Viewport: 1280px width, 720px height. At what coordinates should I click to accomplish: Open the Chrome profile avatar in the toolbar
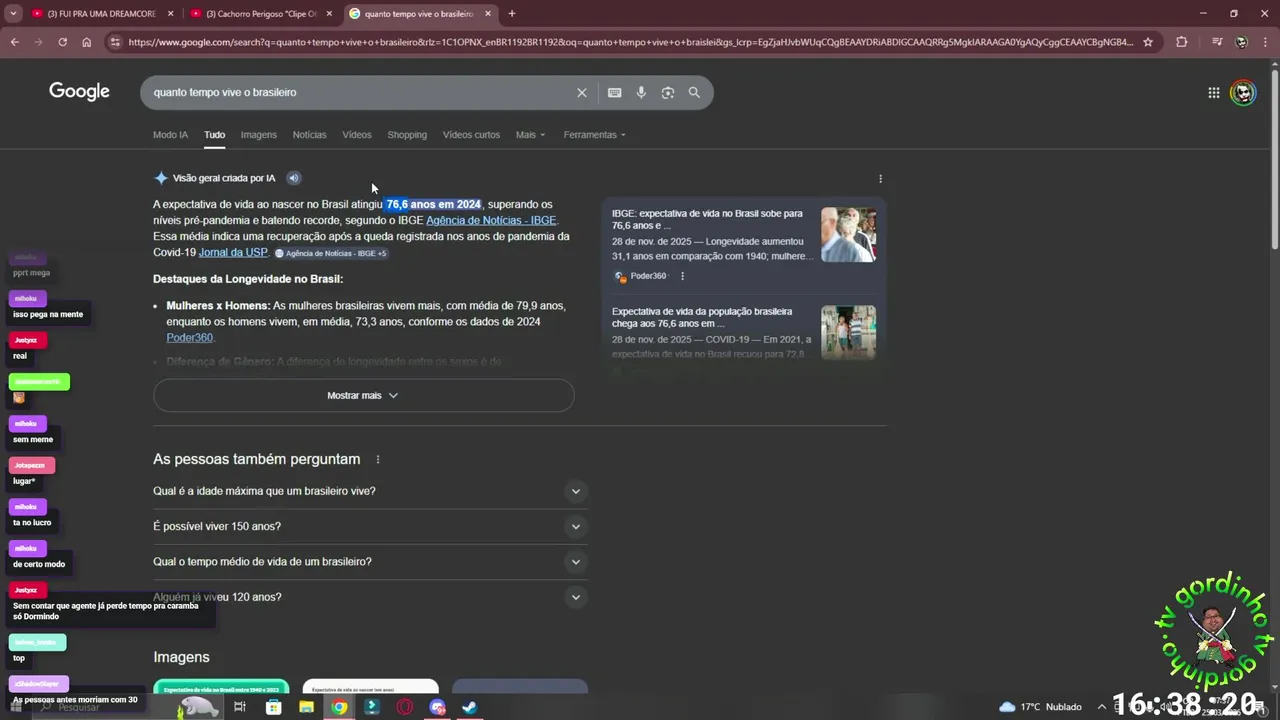pyautogui.click(x=1242, y=42)
